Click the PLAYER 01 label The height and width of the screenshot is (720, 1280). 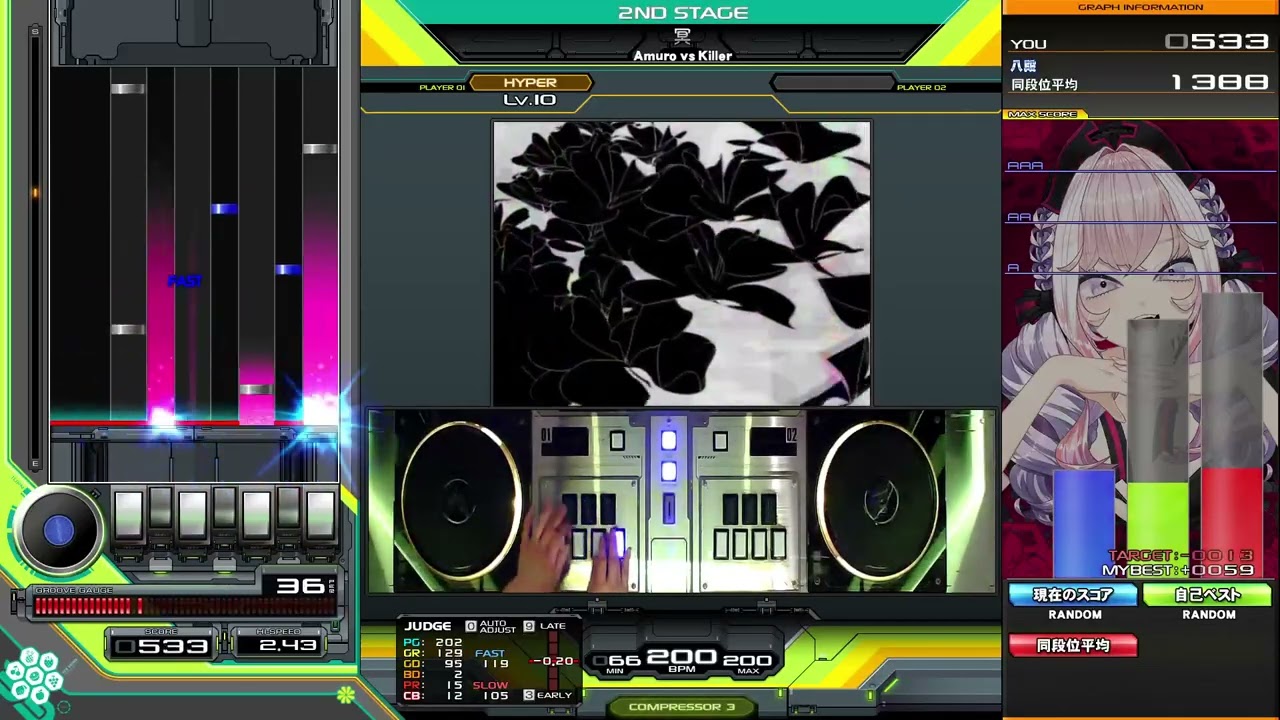[442, 88]
